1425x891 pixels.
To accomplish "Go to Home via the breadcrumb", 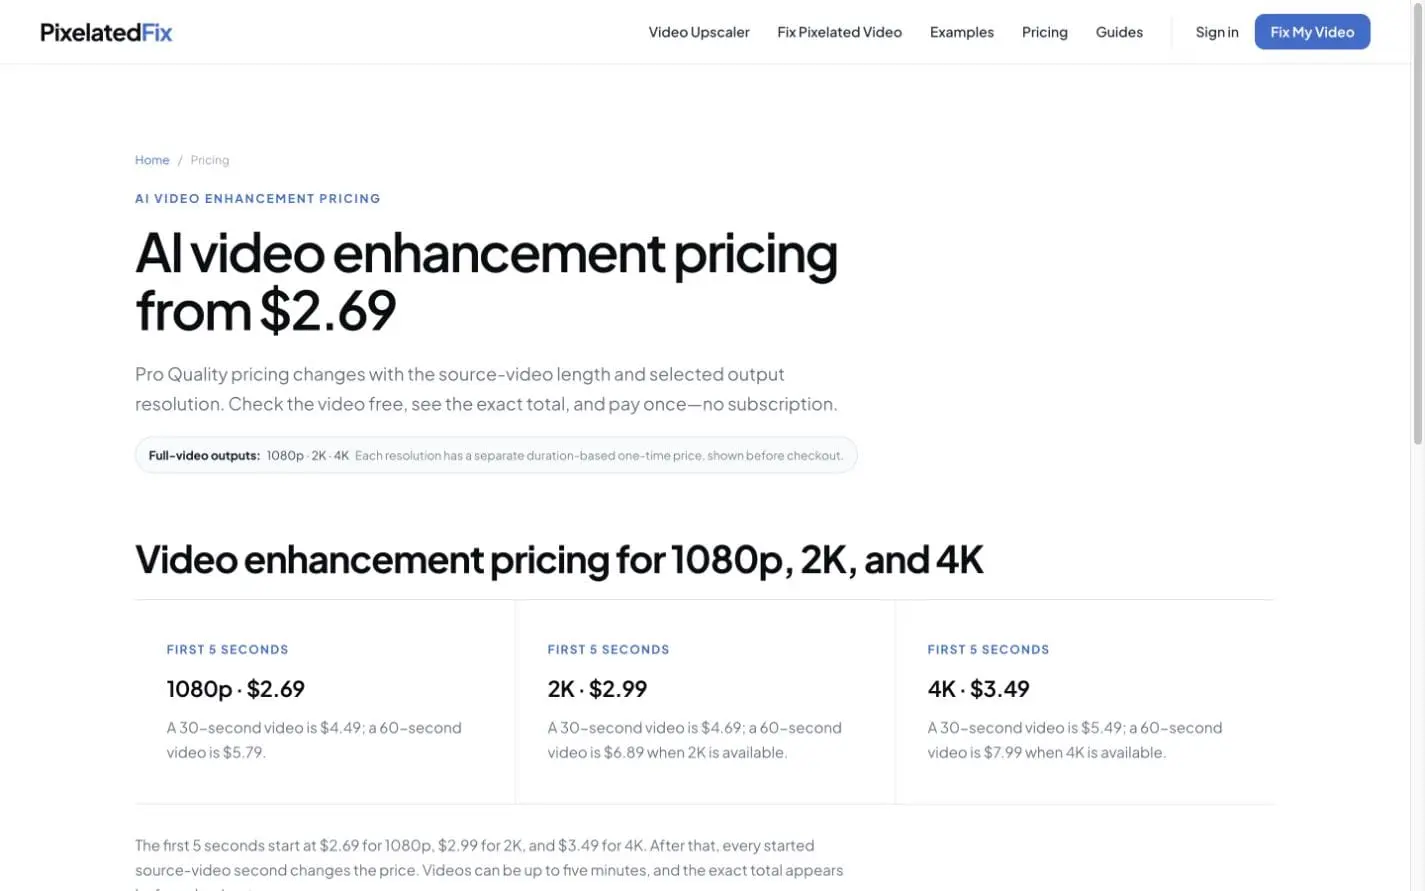I will click(152, 160).
